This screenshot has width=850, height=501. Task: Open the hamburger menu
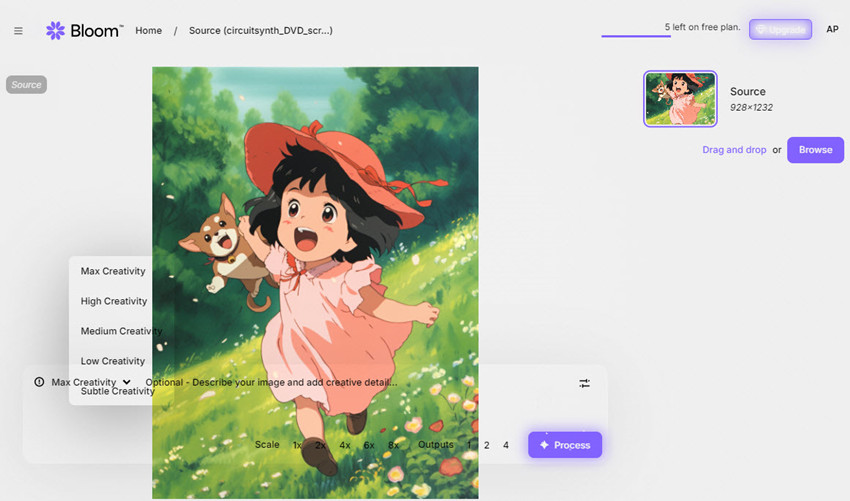pyautogui.click(x=18, y=31)
